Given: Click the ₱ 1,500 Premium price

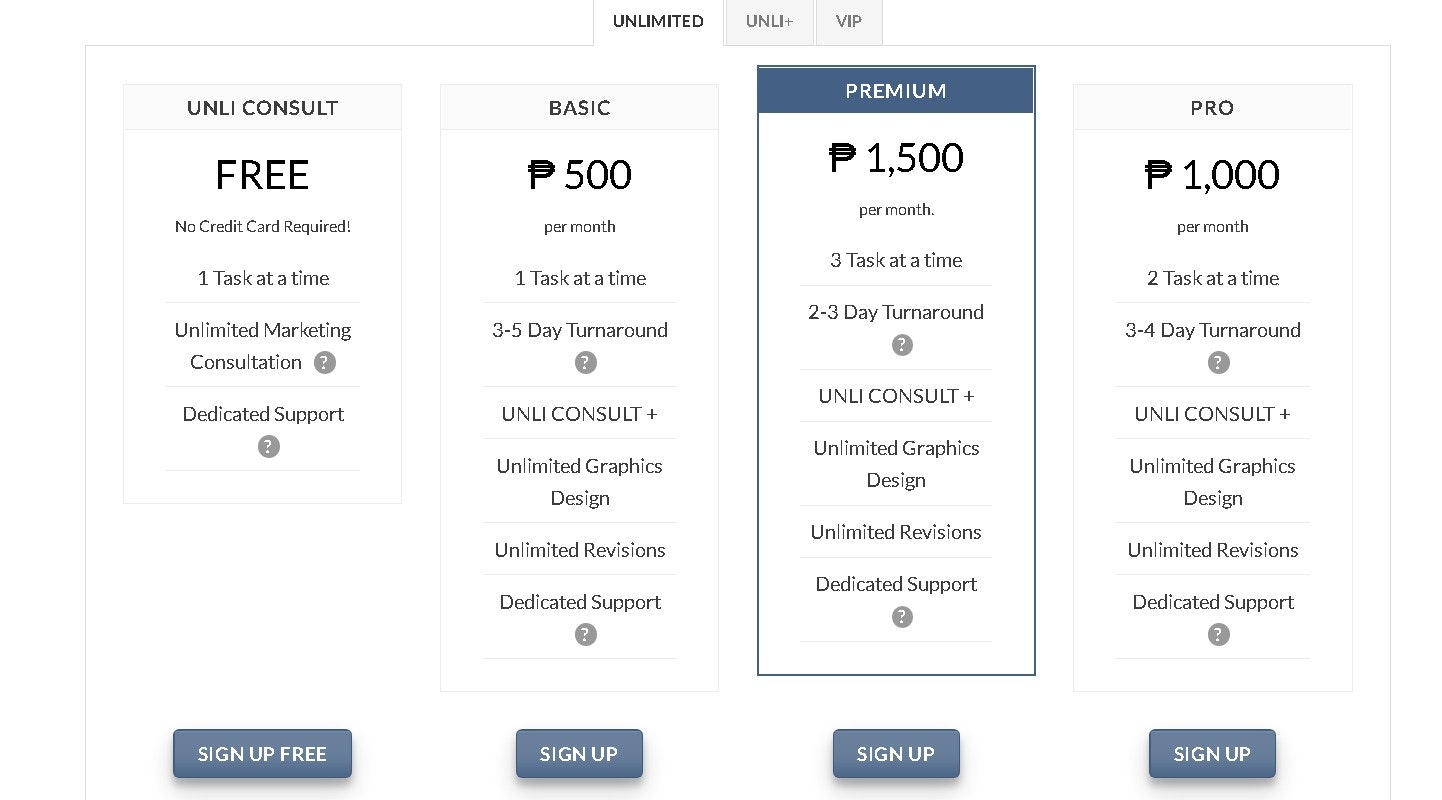Looking at the screenshot, I should pyautogui.click(x=896, y=158).
